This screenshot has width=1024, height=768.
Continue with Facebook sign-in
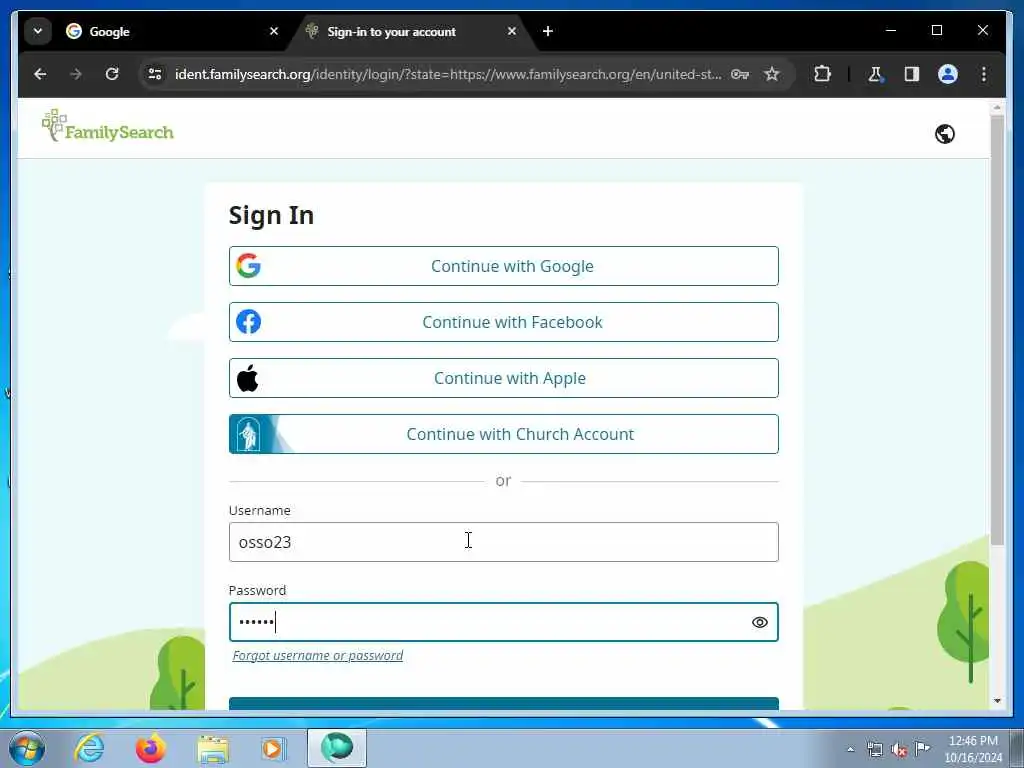tap(504, 322)
